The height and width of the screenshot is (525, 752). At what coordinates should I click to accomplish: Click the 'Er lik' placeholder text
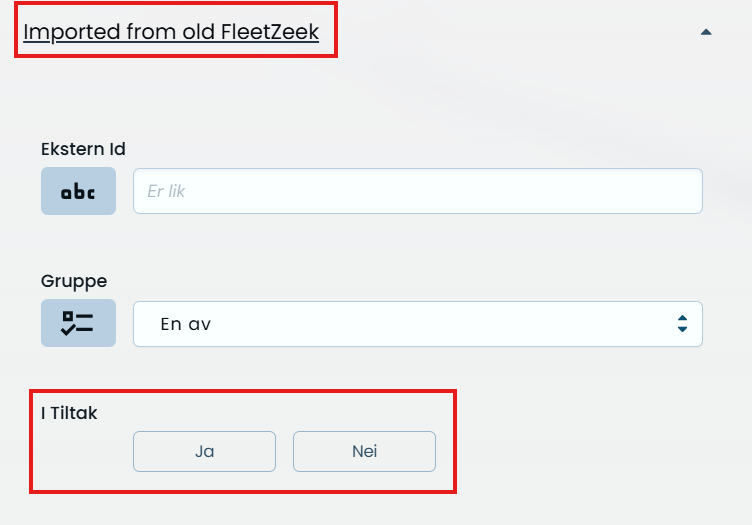[166, 191]
